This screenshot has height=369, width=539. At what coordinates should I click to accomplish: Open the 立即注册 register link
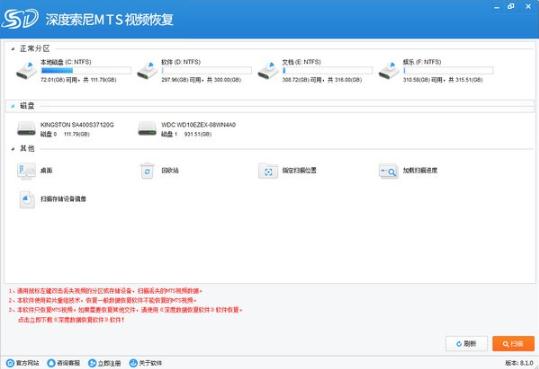pos(104,363)
